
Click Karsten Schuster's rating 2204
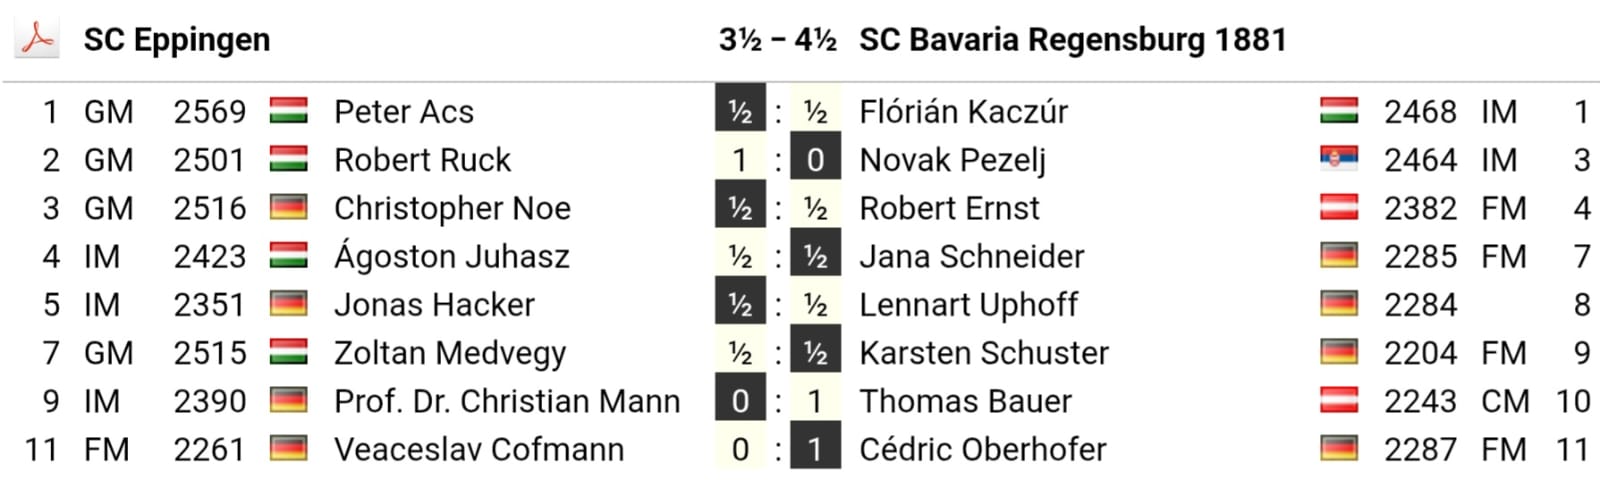click(1420, 353)
